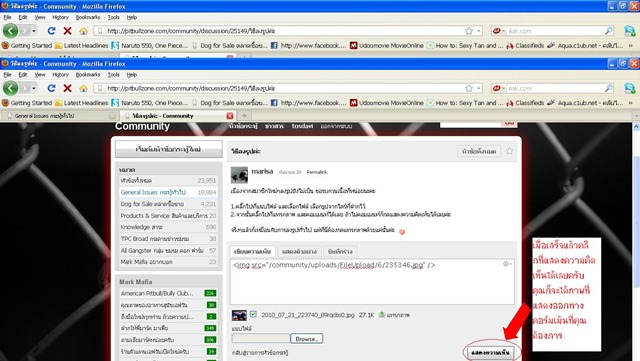The height and width of the screenshot is (361, 640).
Task: Click marisa's avatar picture
Action: (x=239, y=175)
